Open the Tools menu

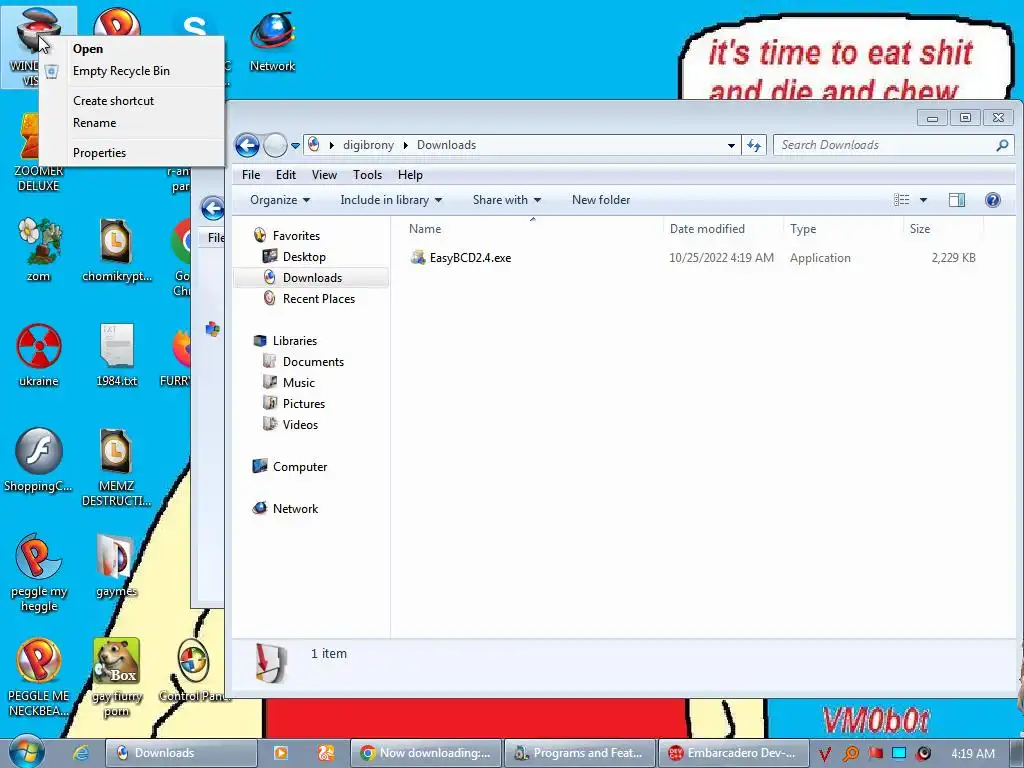click(x=367, y=175)
